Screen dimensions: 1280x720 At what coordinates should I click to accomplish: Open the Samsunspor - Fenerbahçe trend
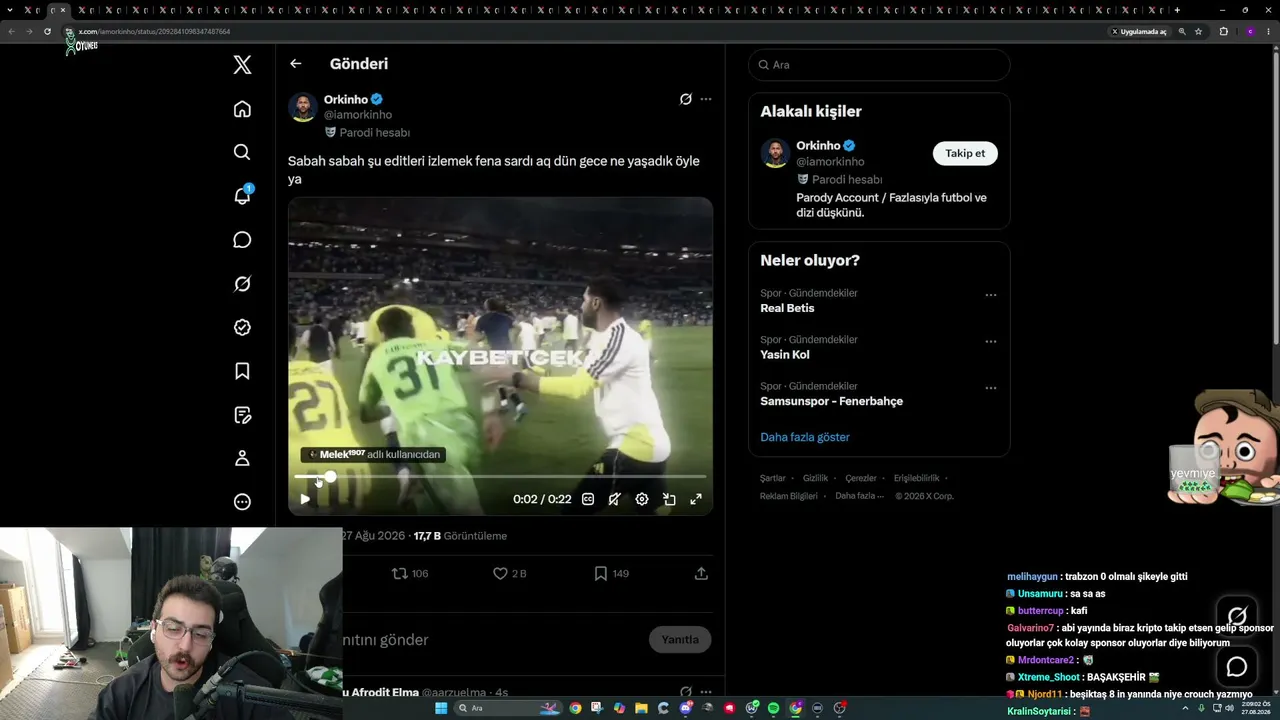(831, 401)
